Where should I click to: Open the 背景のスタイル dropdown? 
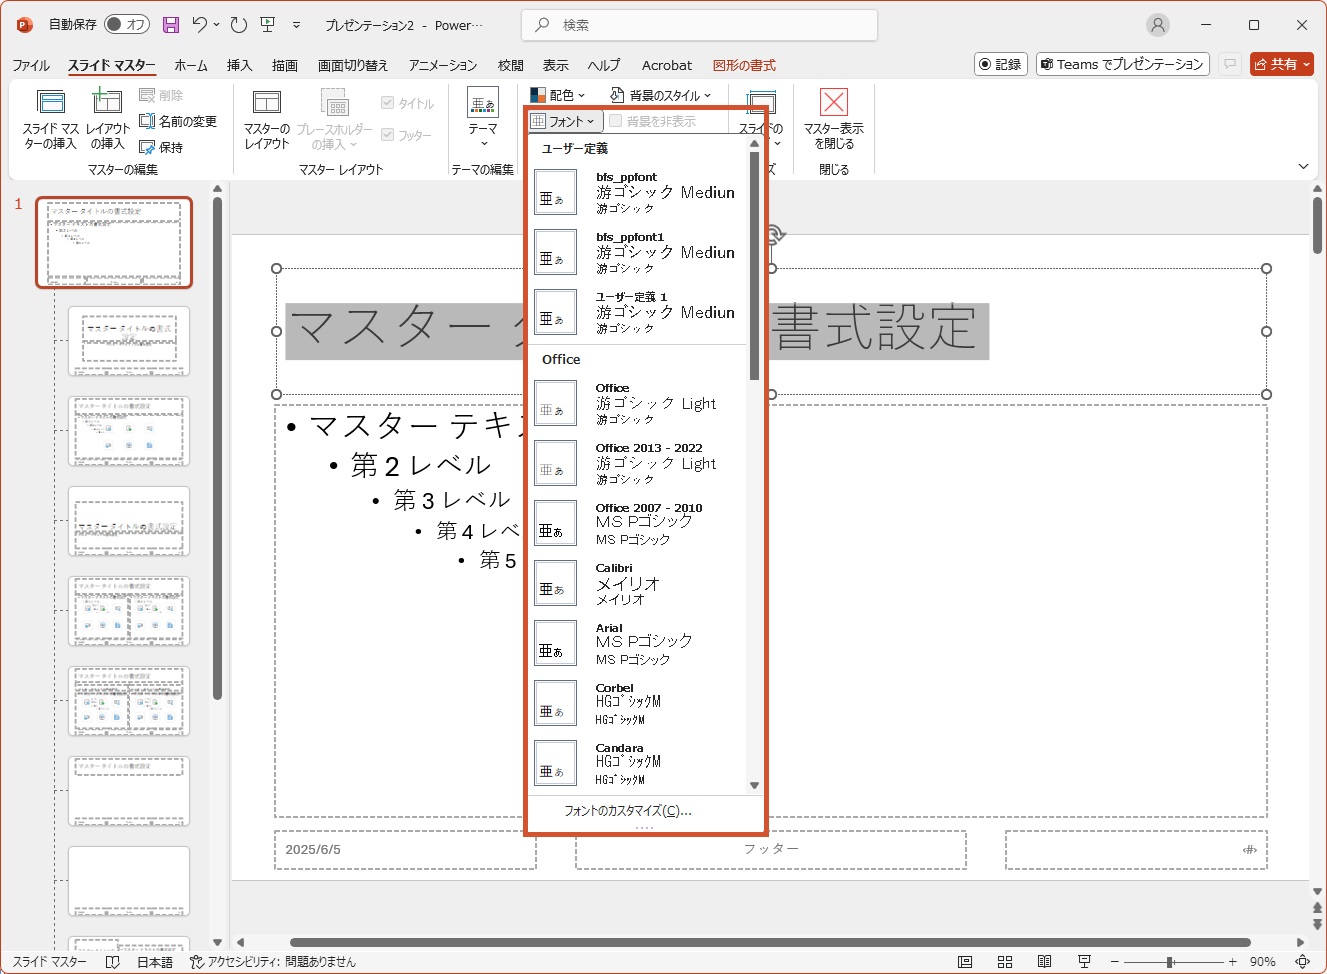pyautogui.click(x=660, y=95)
